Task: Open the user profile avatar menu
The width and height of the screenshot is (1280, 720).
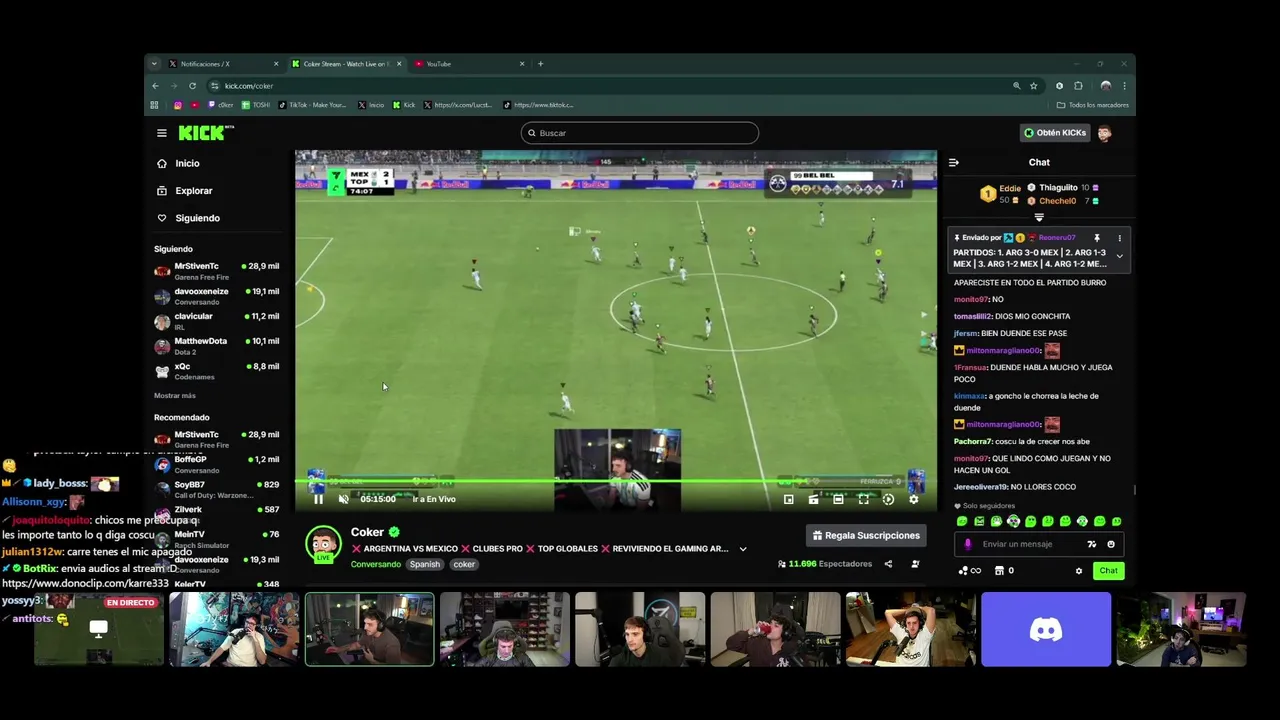Action: (1104, 133)
